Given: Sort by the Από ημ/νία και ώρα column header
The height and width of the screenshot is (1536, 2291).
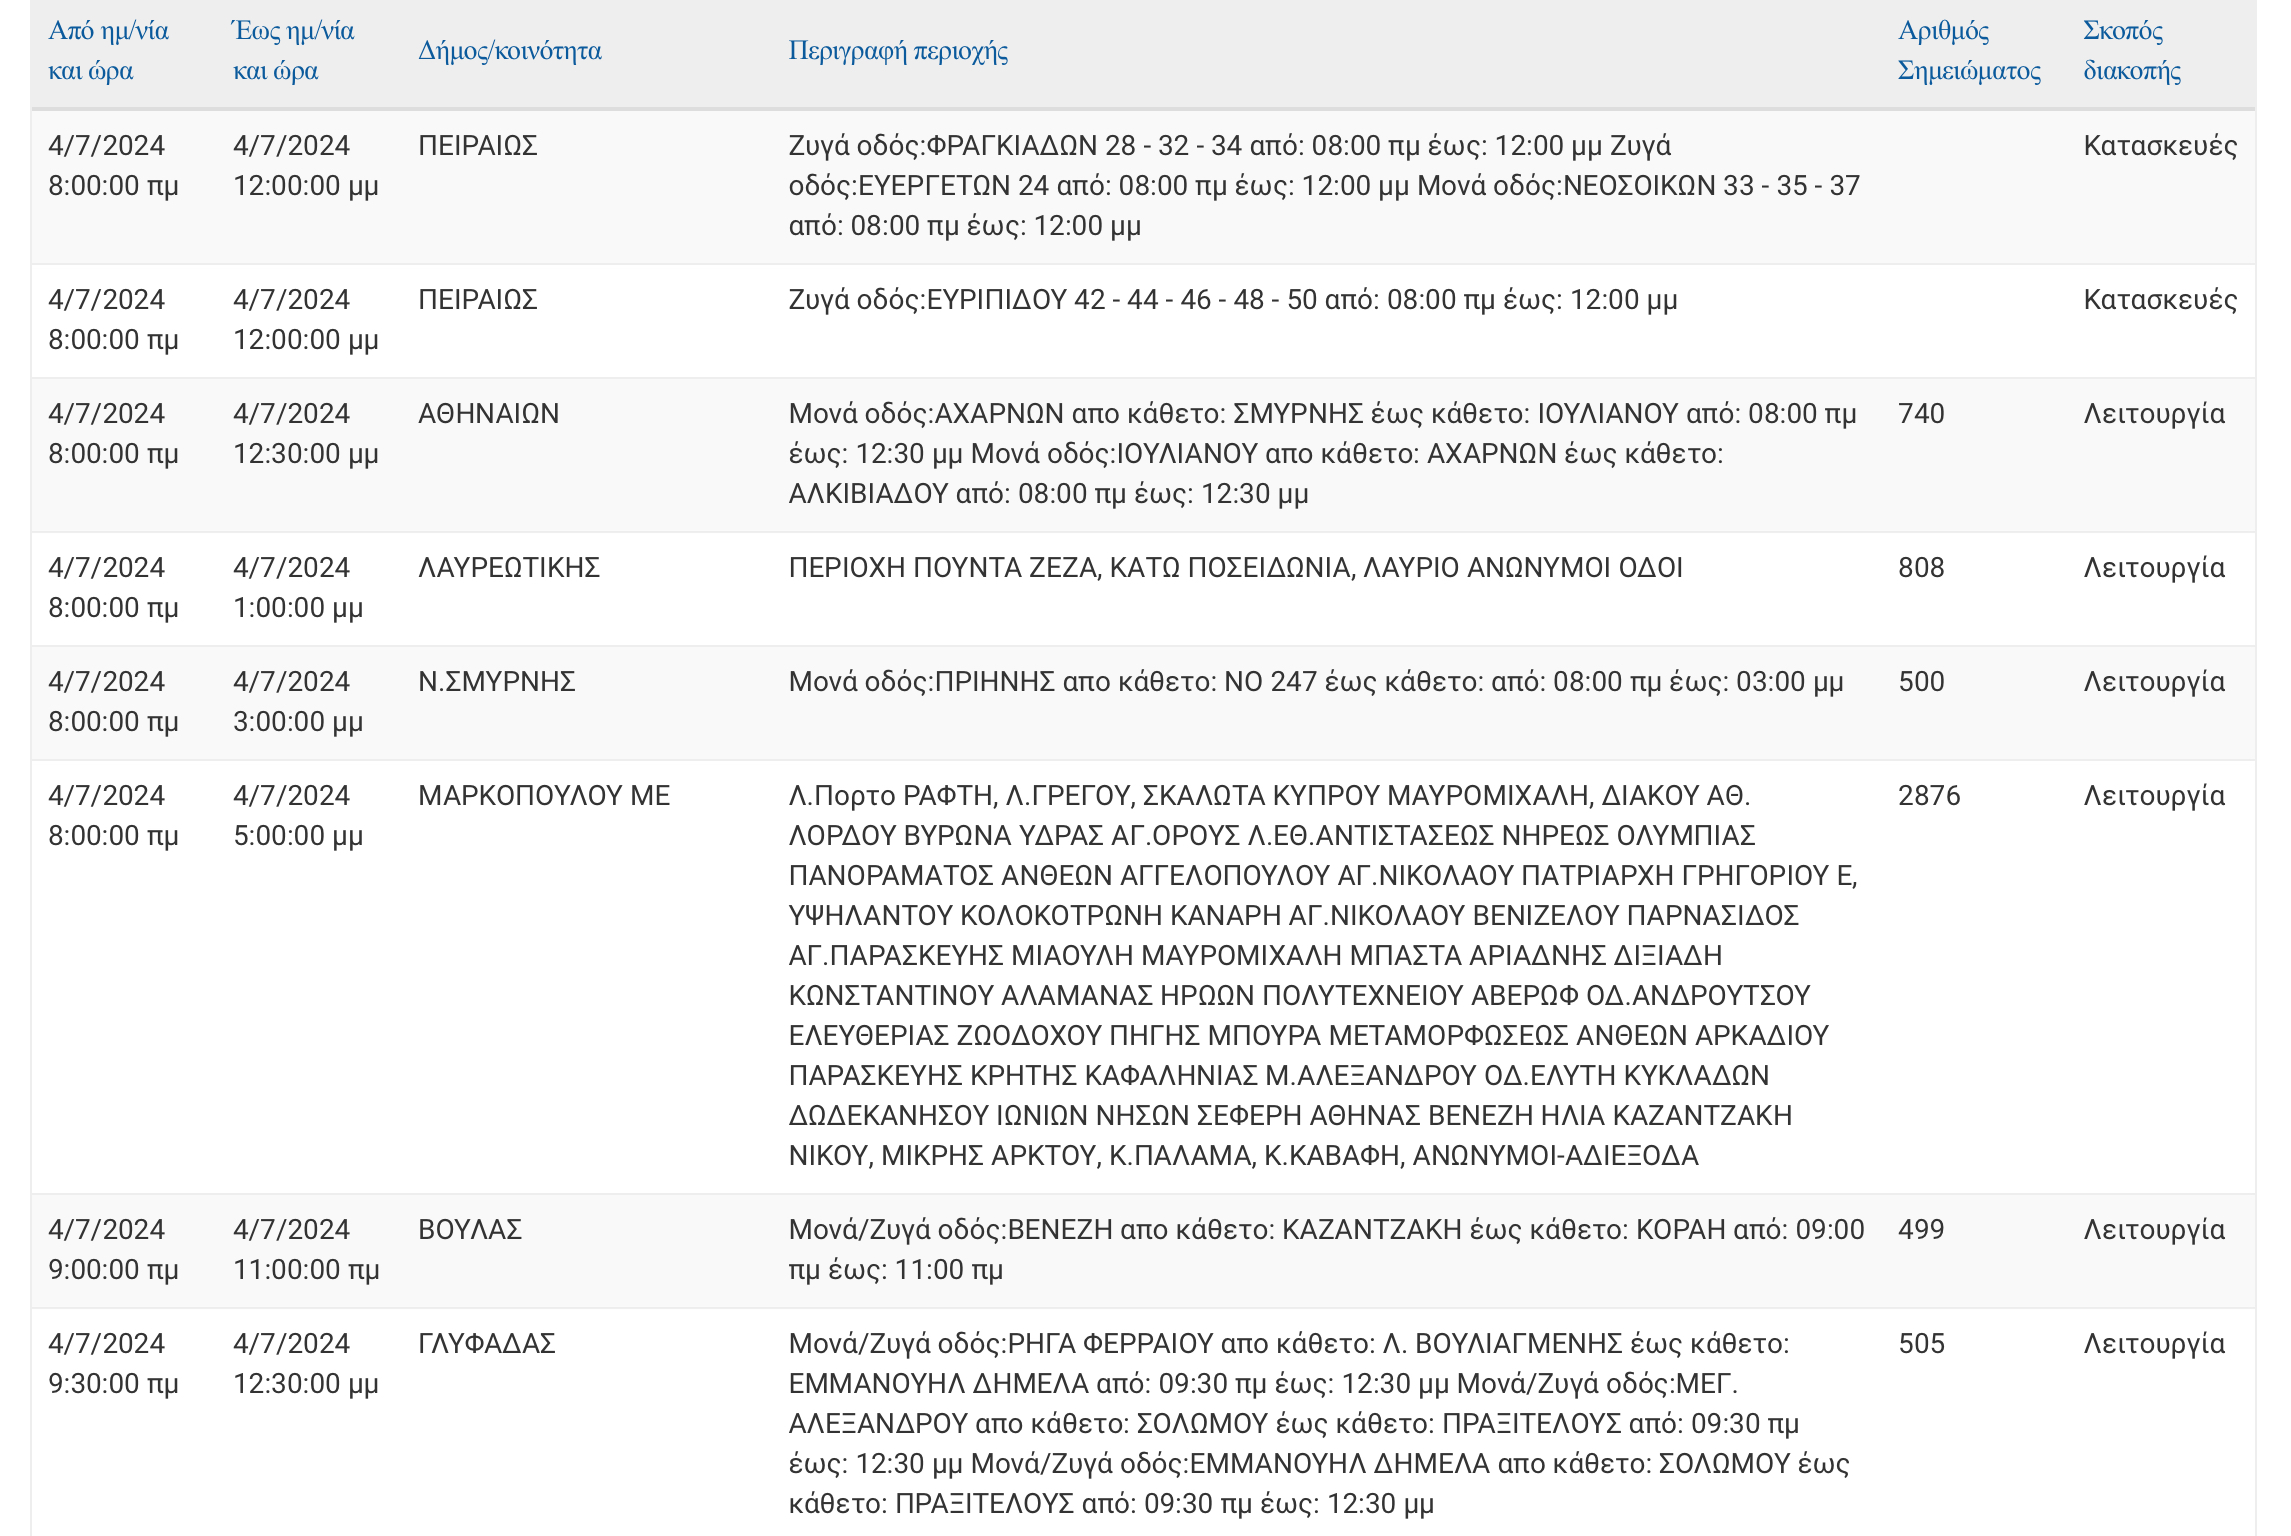Looking at the screenshot, I should (109, 51).
